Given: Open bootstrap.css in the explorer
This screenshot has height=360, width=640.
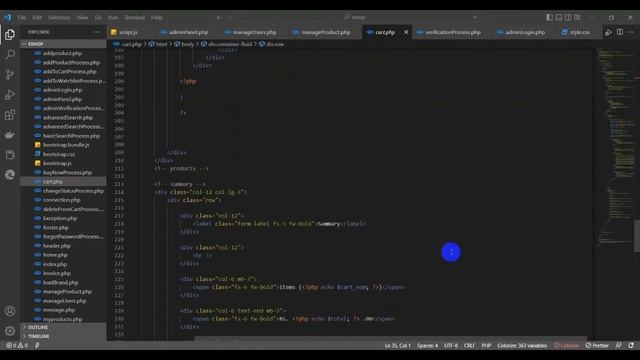Looking at the screenshot, I should tap(63, 154).
